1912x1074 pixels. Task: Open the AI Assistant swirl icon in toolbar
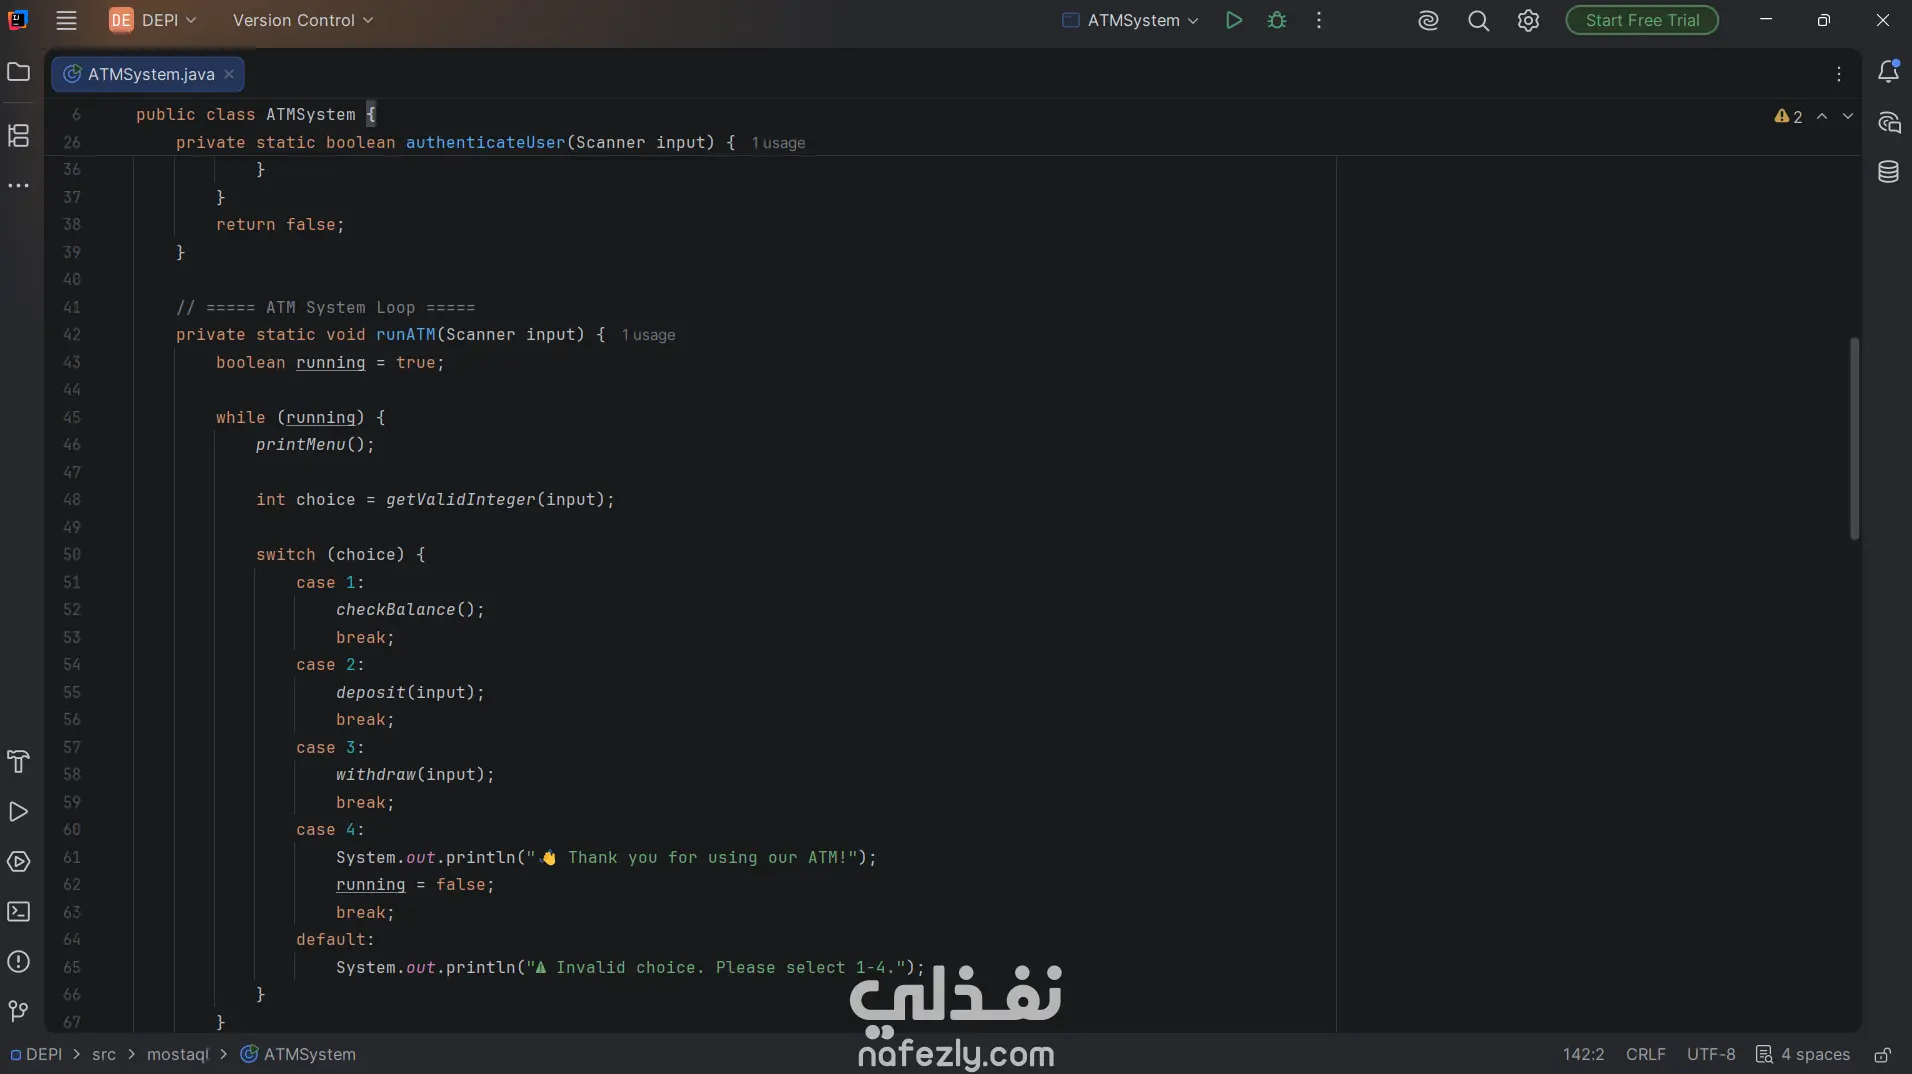point(1428,20)
